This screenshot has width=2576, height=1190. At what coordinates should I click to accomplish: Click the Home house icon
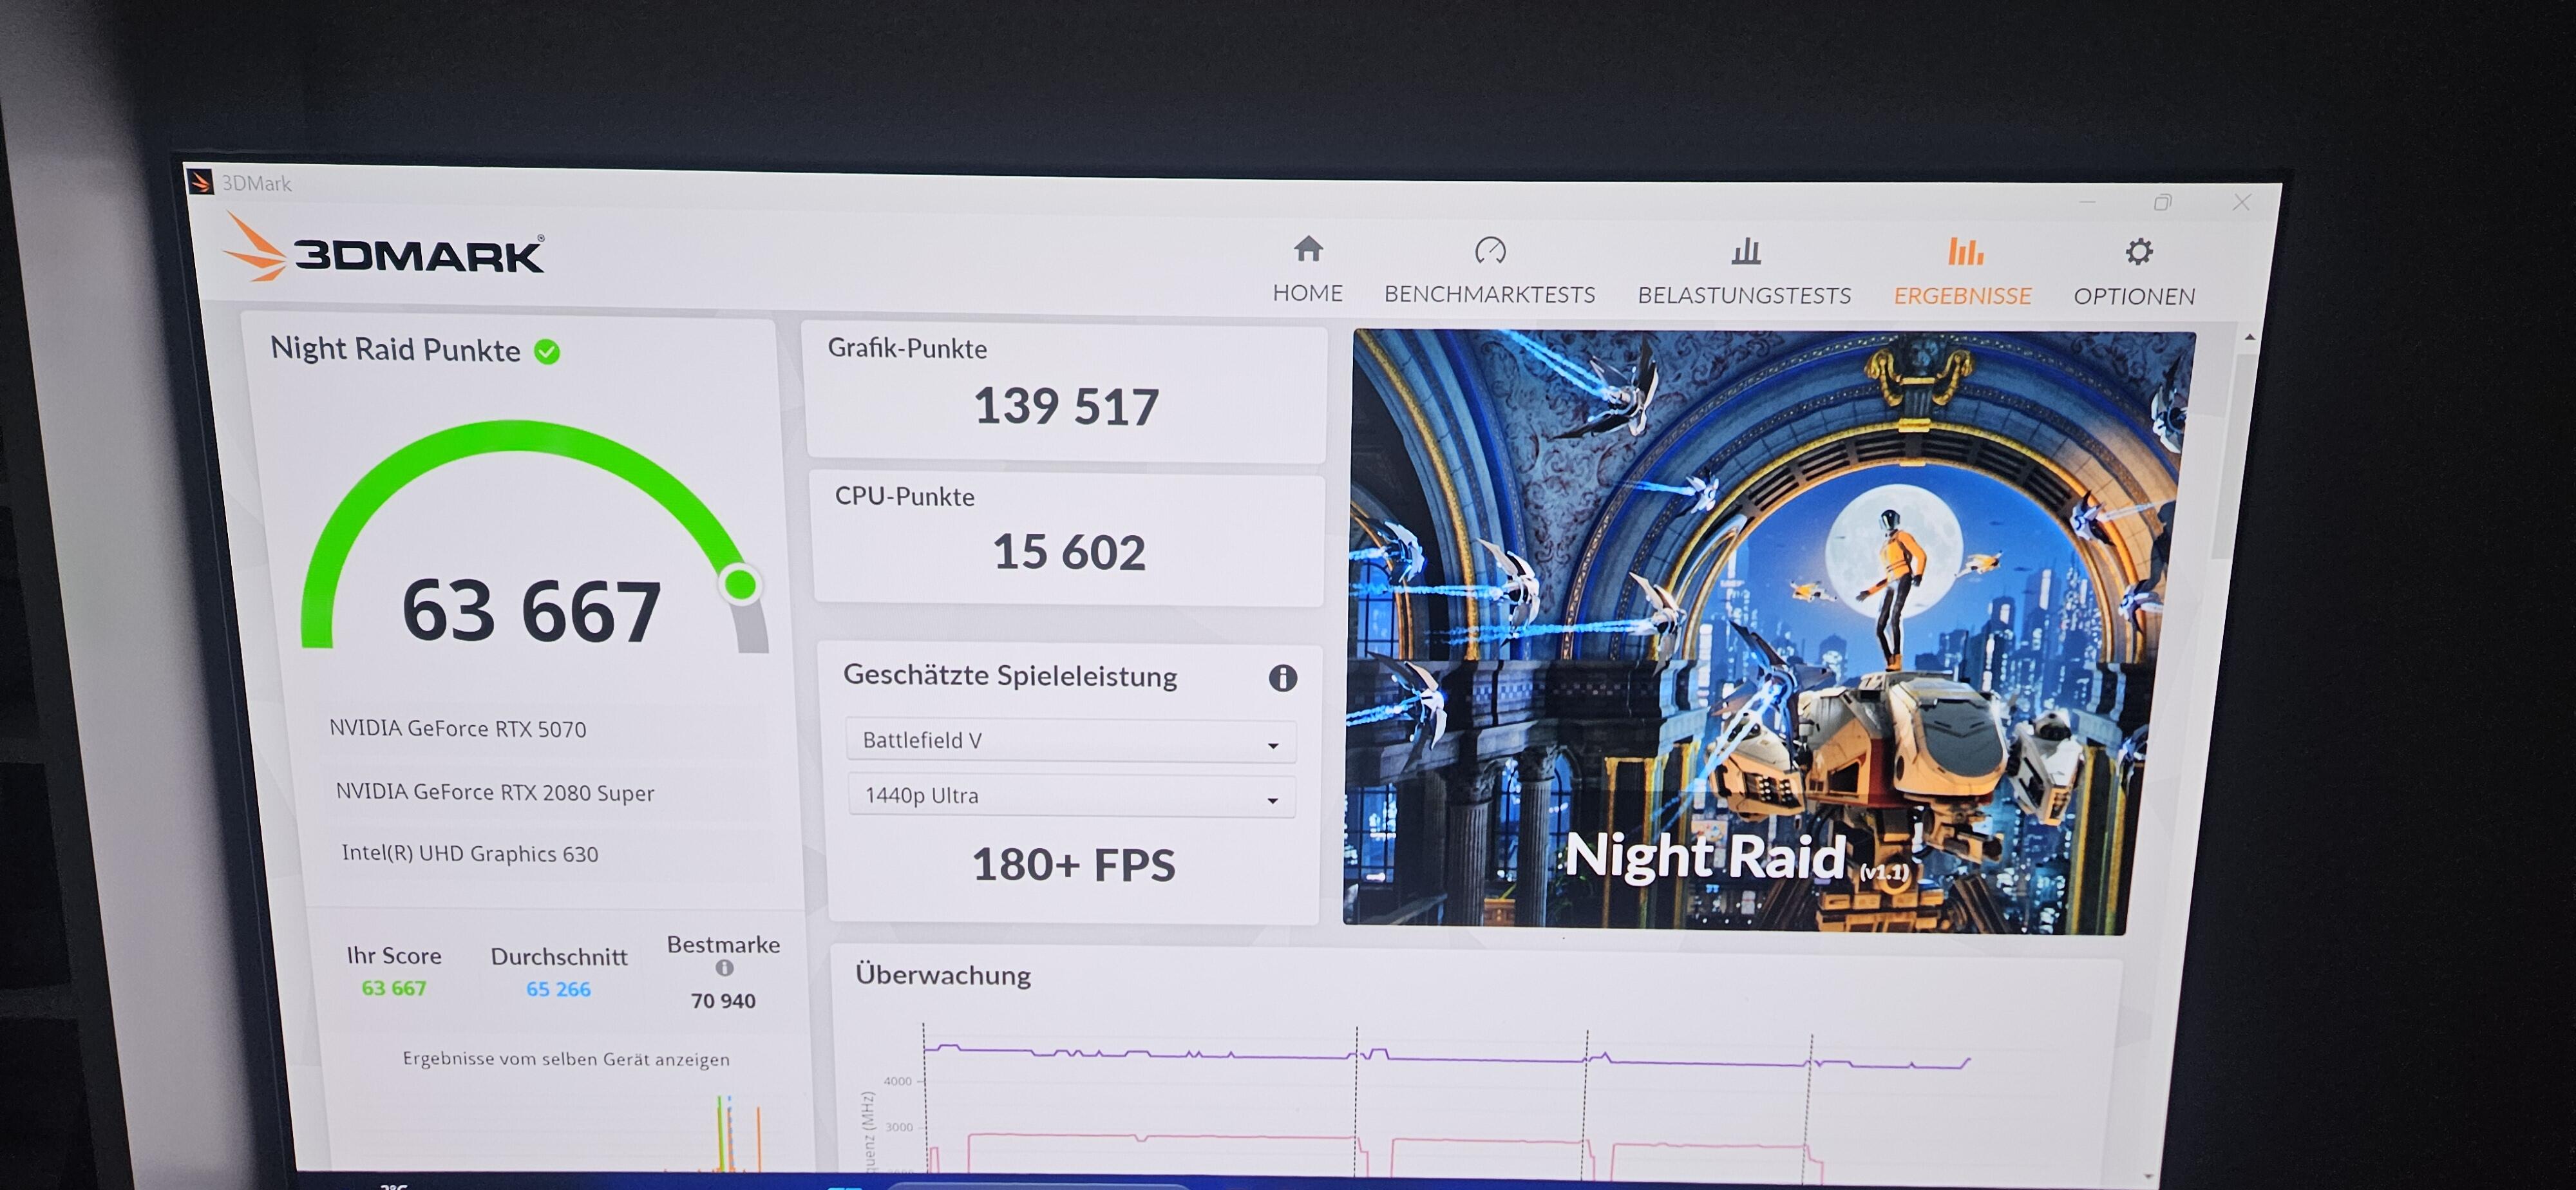coord(1308,249)
